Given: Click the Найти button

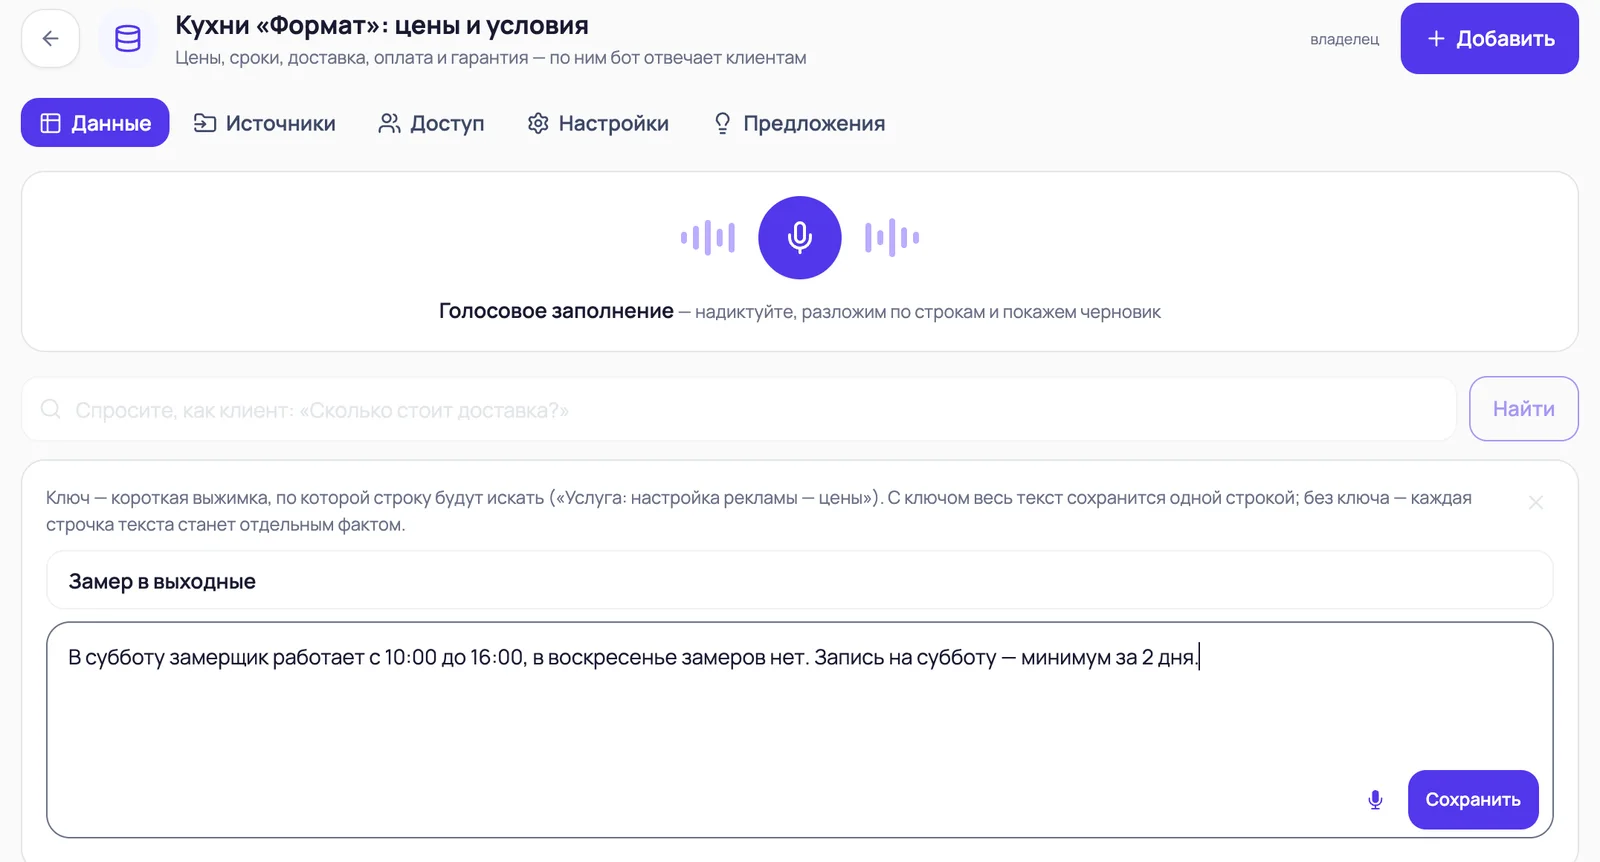Looking at the screenshot, I should pyautogui.click(x=1523, y=409).
